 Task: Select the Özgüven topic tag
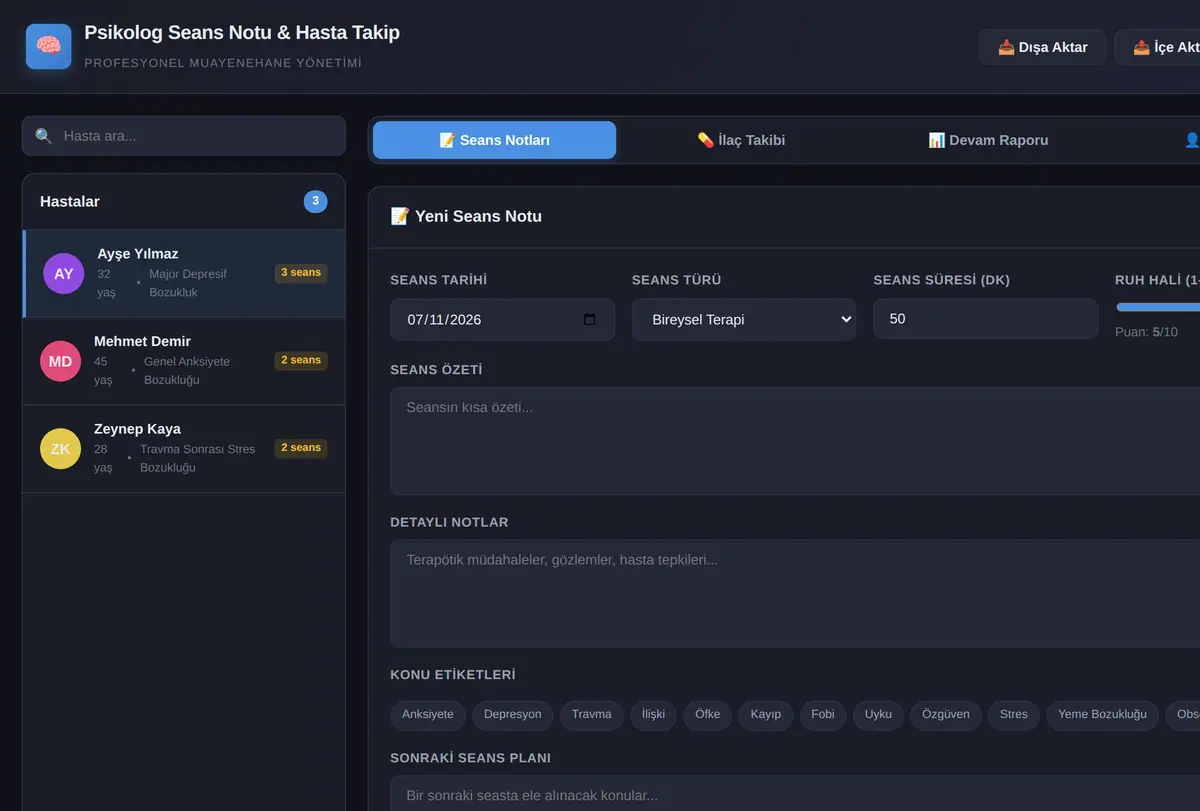coord(946,715)
